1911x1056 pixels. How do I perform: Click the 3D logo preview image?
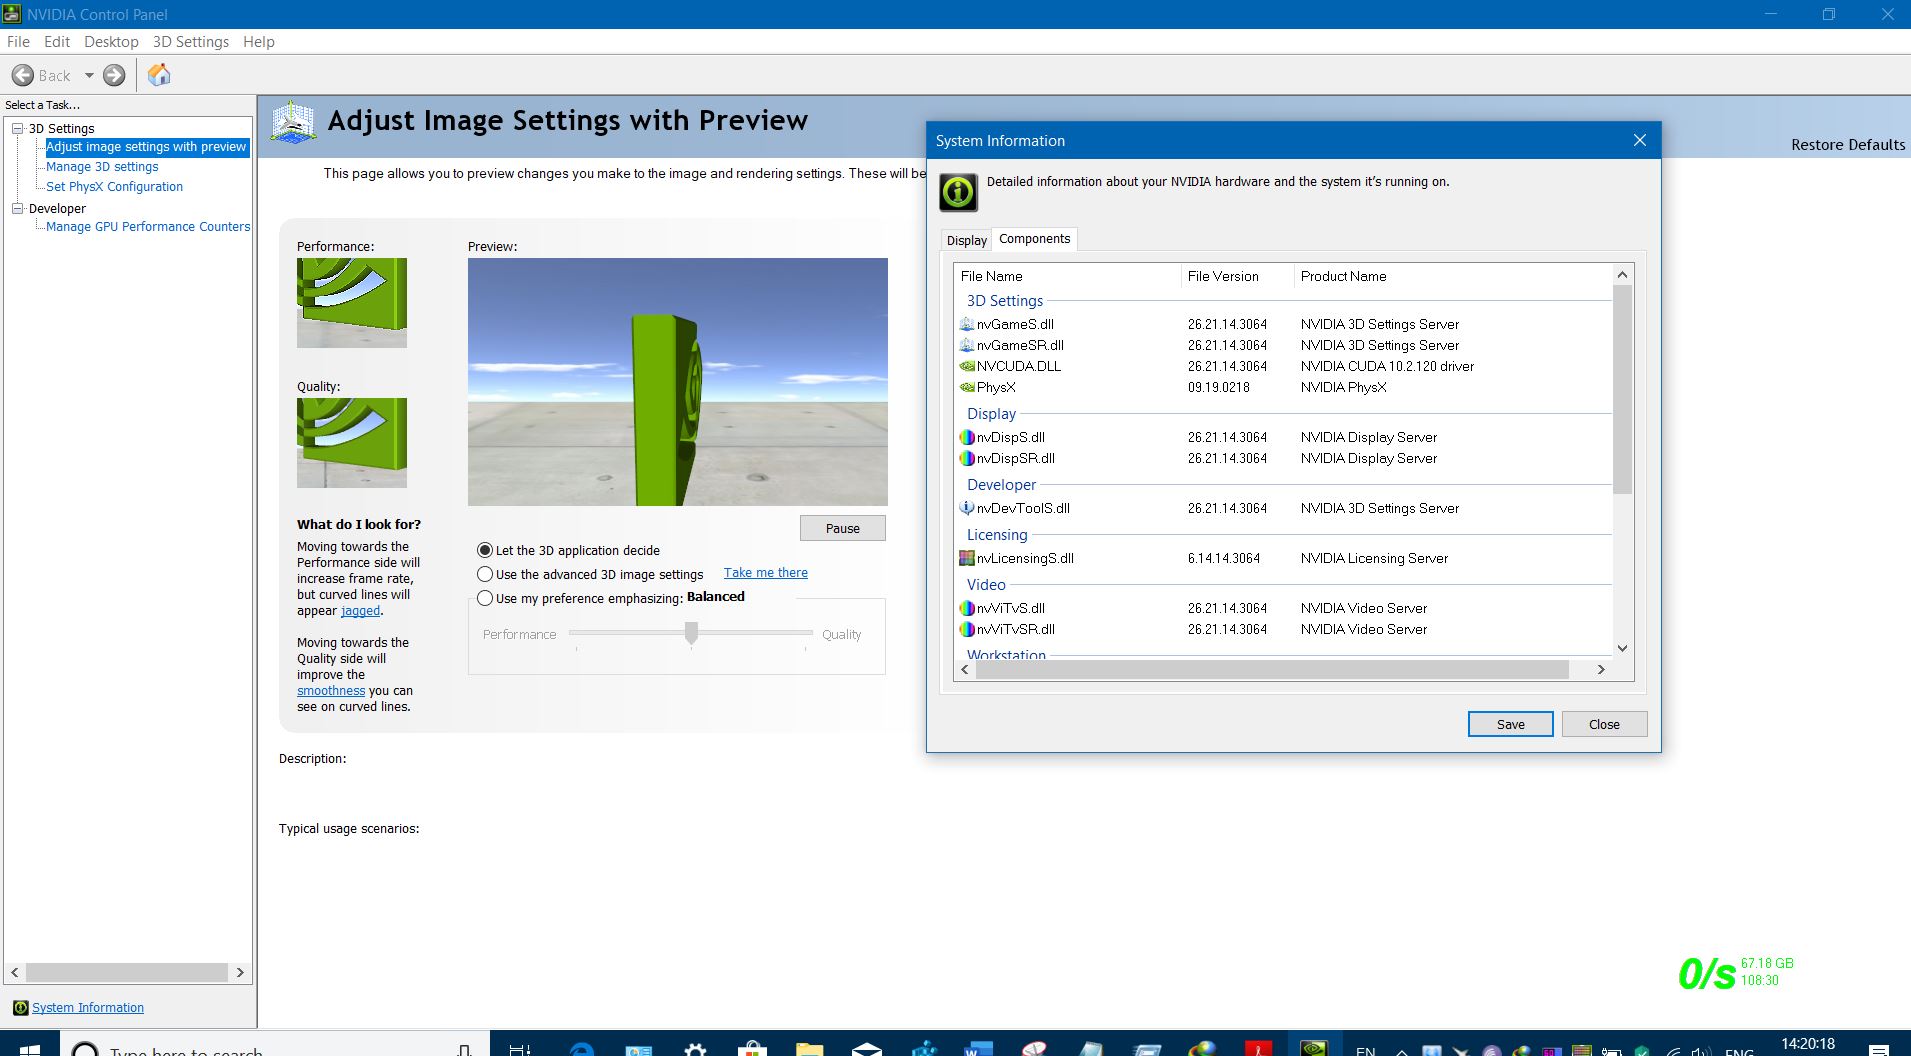pos(678,382)
